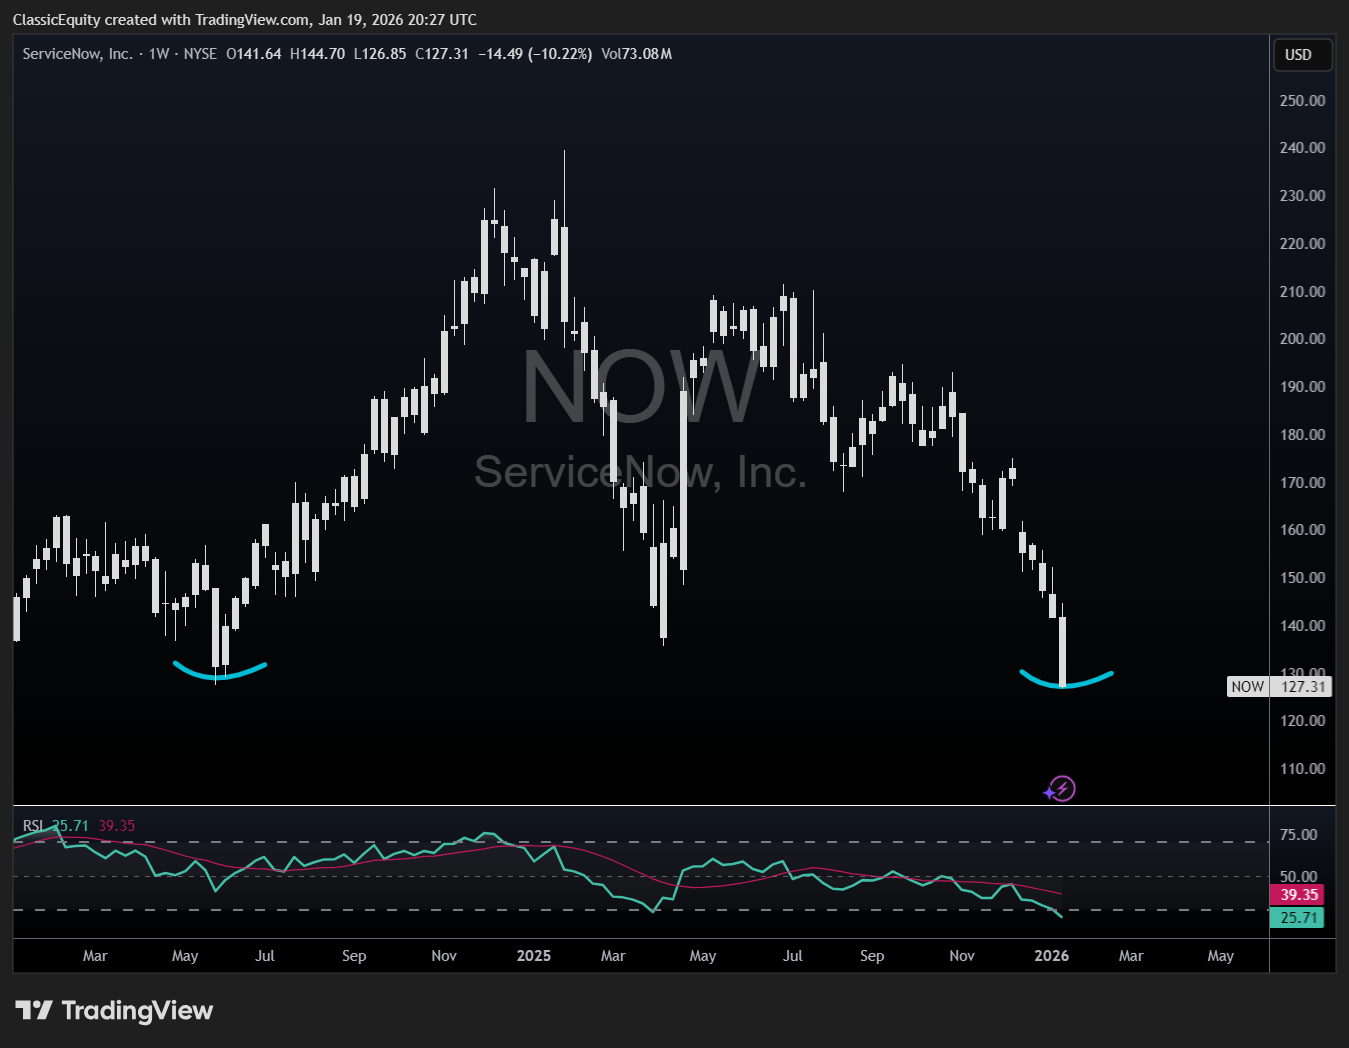
Task: Click the last May label after 2026
Action: click(x=1221, y=956)
